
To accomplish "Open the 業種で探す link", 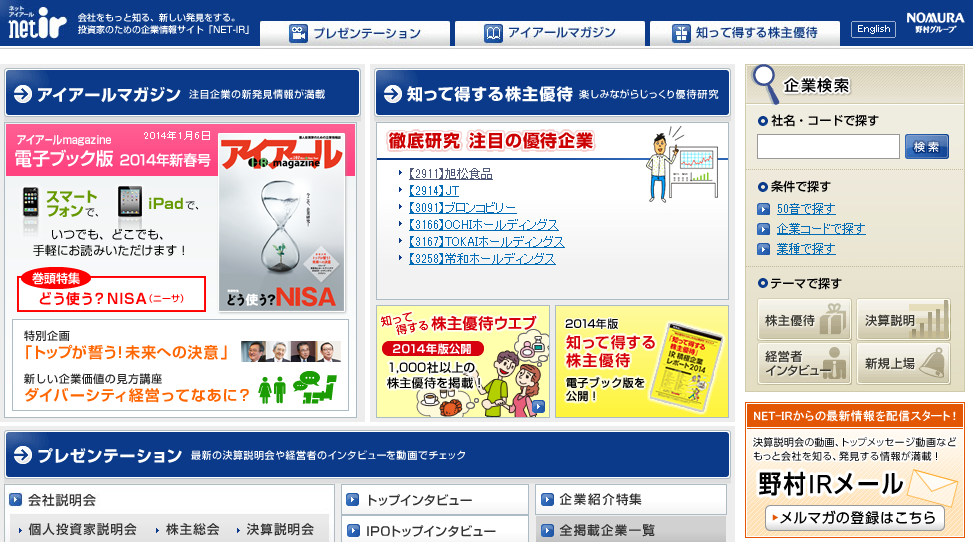I will [806, 249].
